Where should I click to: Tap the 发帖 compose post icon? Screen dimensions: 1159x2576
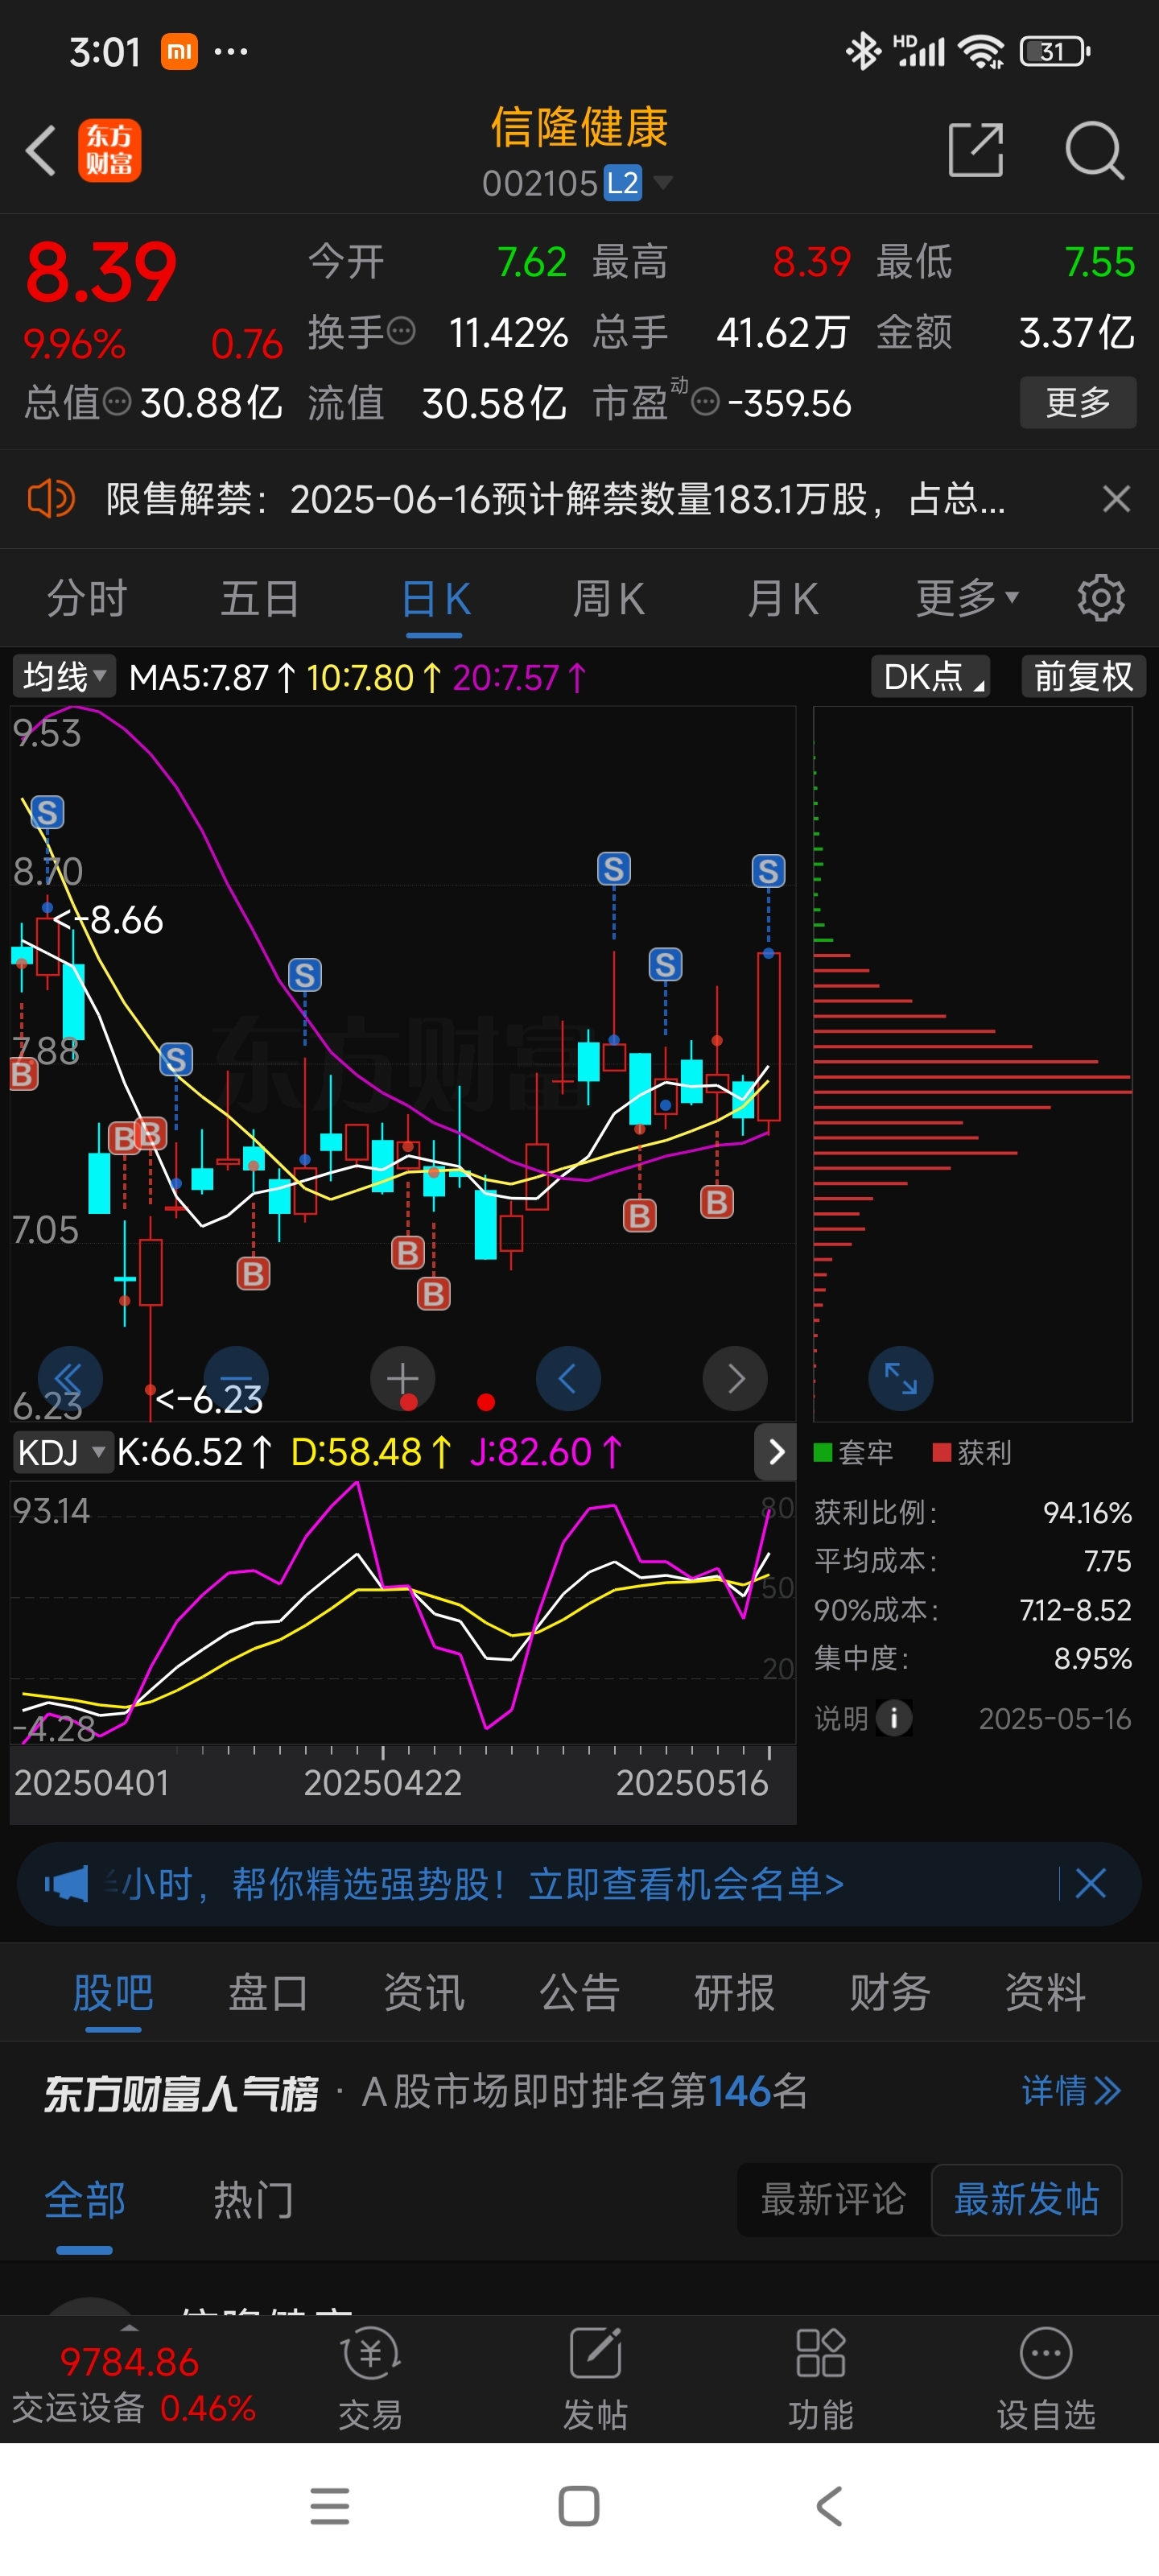(x=595, y=2379)
